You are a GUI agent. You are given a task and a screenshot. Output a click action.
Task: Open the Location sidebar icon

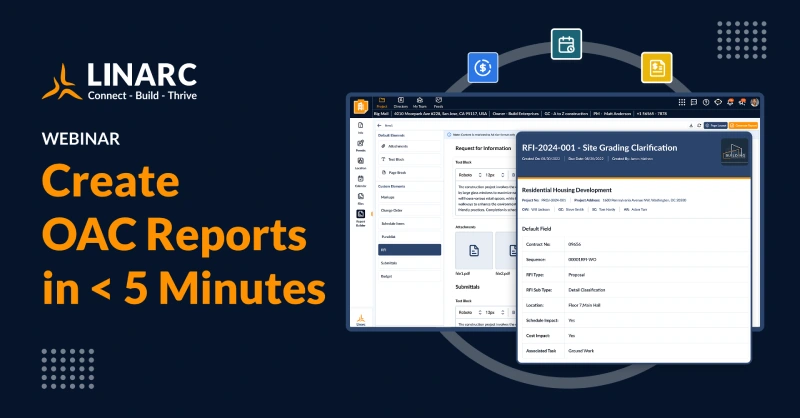coord(361,163)
